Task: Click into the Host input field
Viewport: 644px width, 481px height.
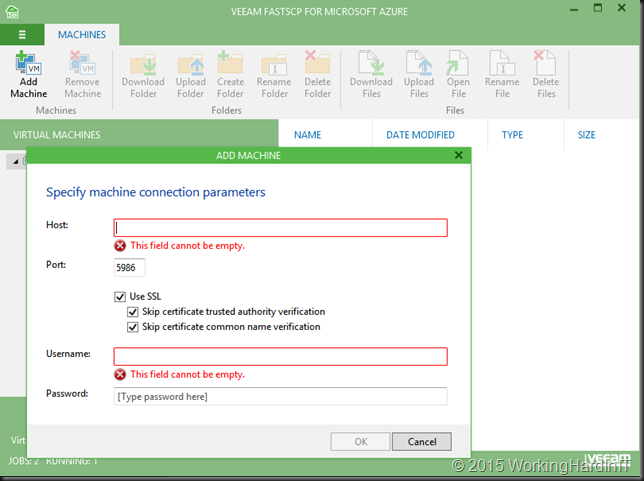Action: (281, 228)
